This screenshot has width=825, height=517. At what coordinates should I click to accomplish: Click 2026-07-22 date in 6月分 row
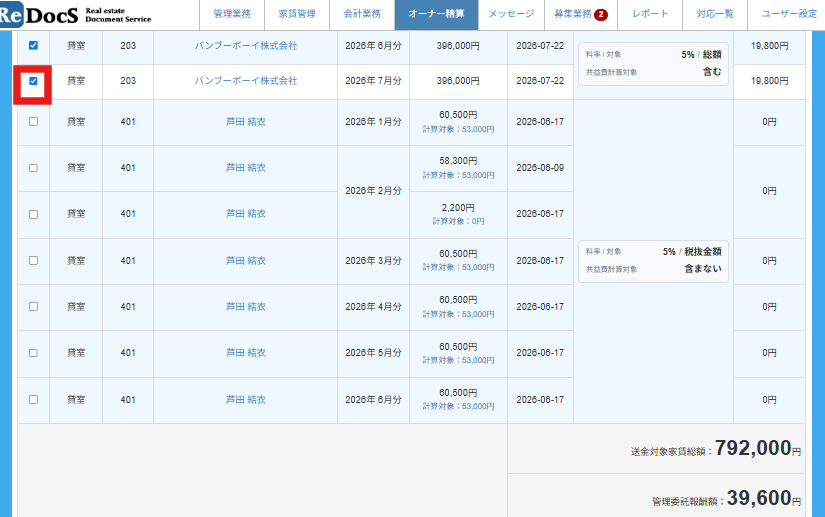pos(540,46)
